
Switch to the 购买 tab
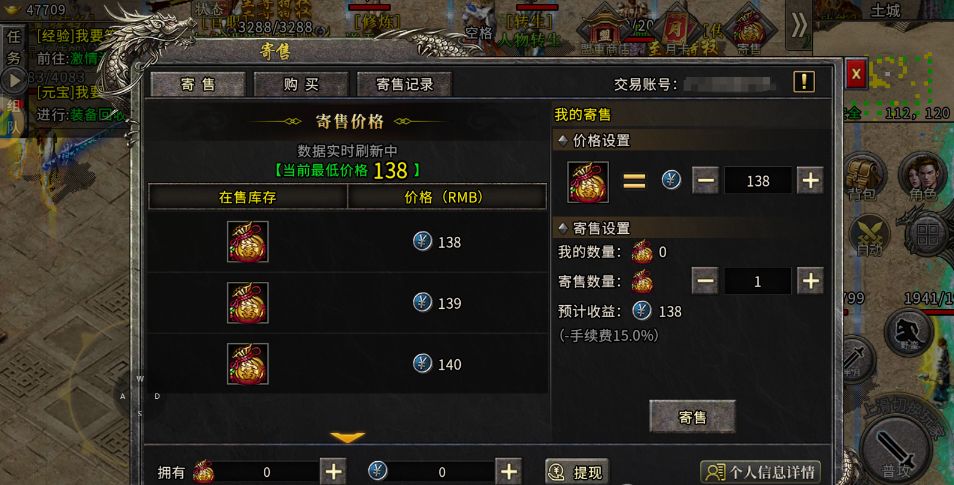(x=301, y=85)
